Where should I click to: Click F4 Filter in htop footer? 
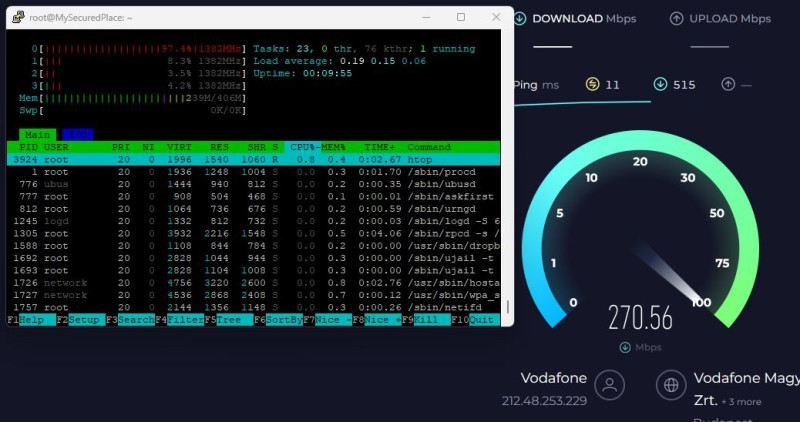180,320
